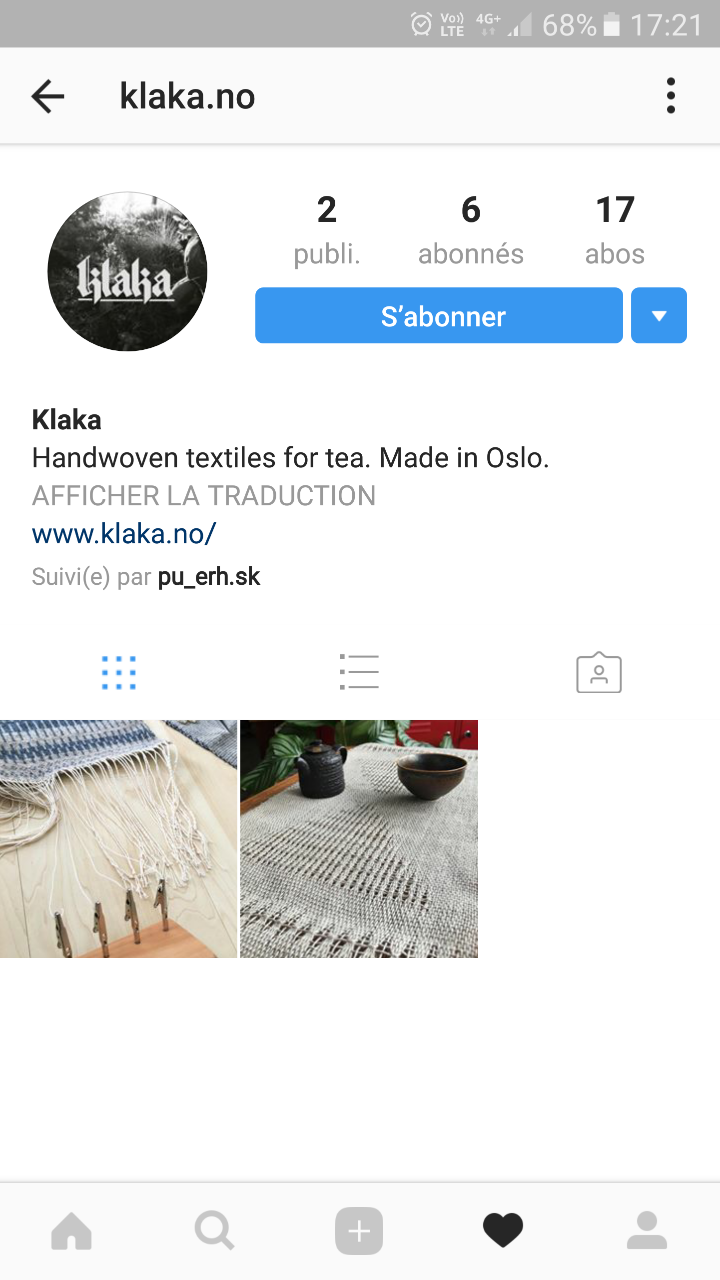Switch to grid view tab
The image size is (720, 1280).
pos(119,673)
